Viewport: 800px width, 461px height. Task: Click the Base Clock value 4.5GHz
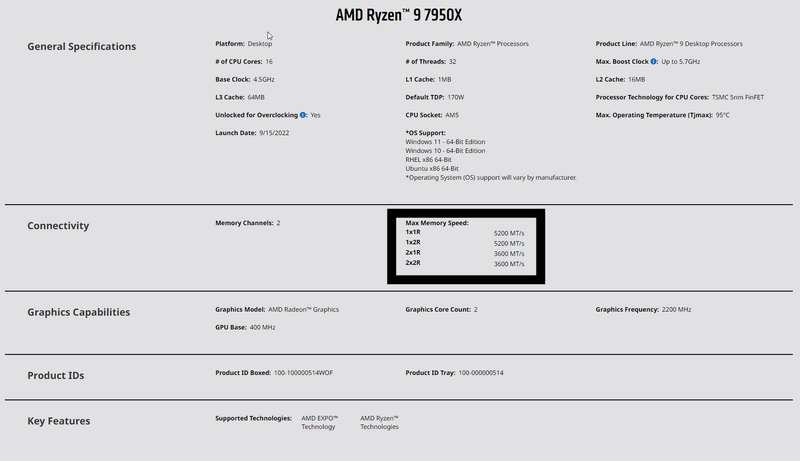(x=264, y=80)
